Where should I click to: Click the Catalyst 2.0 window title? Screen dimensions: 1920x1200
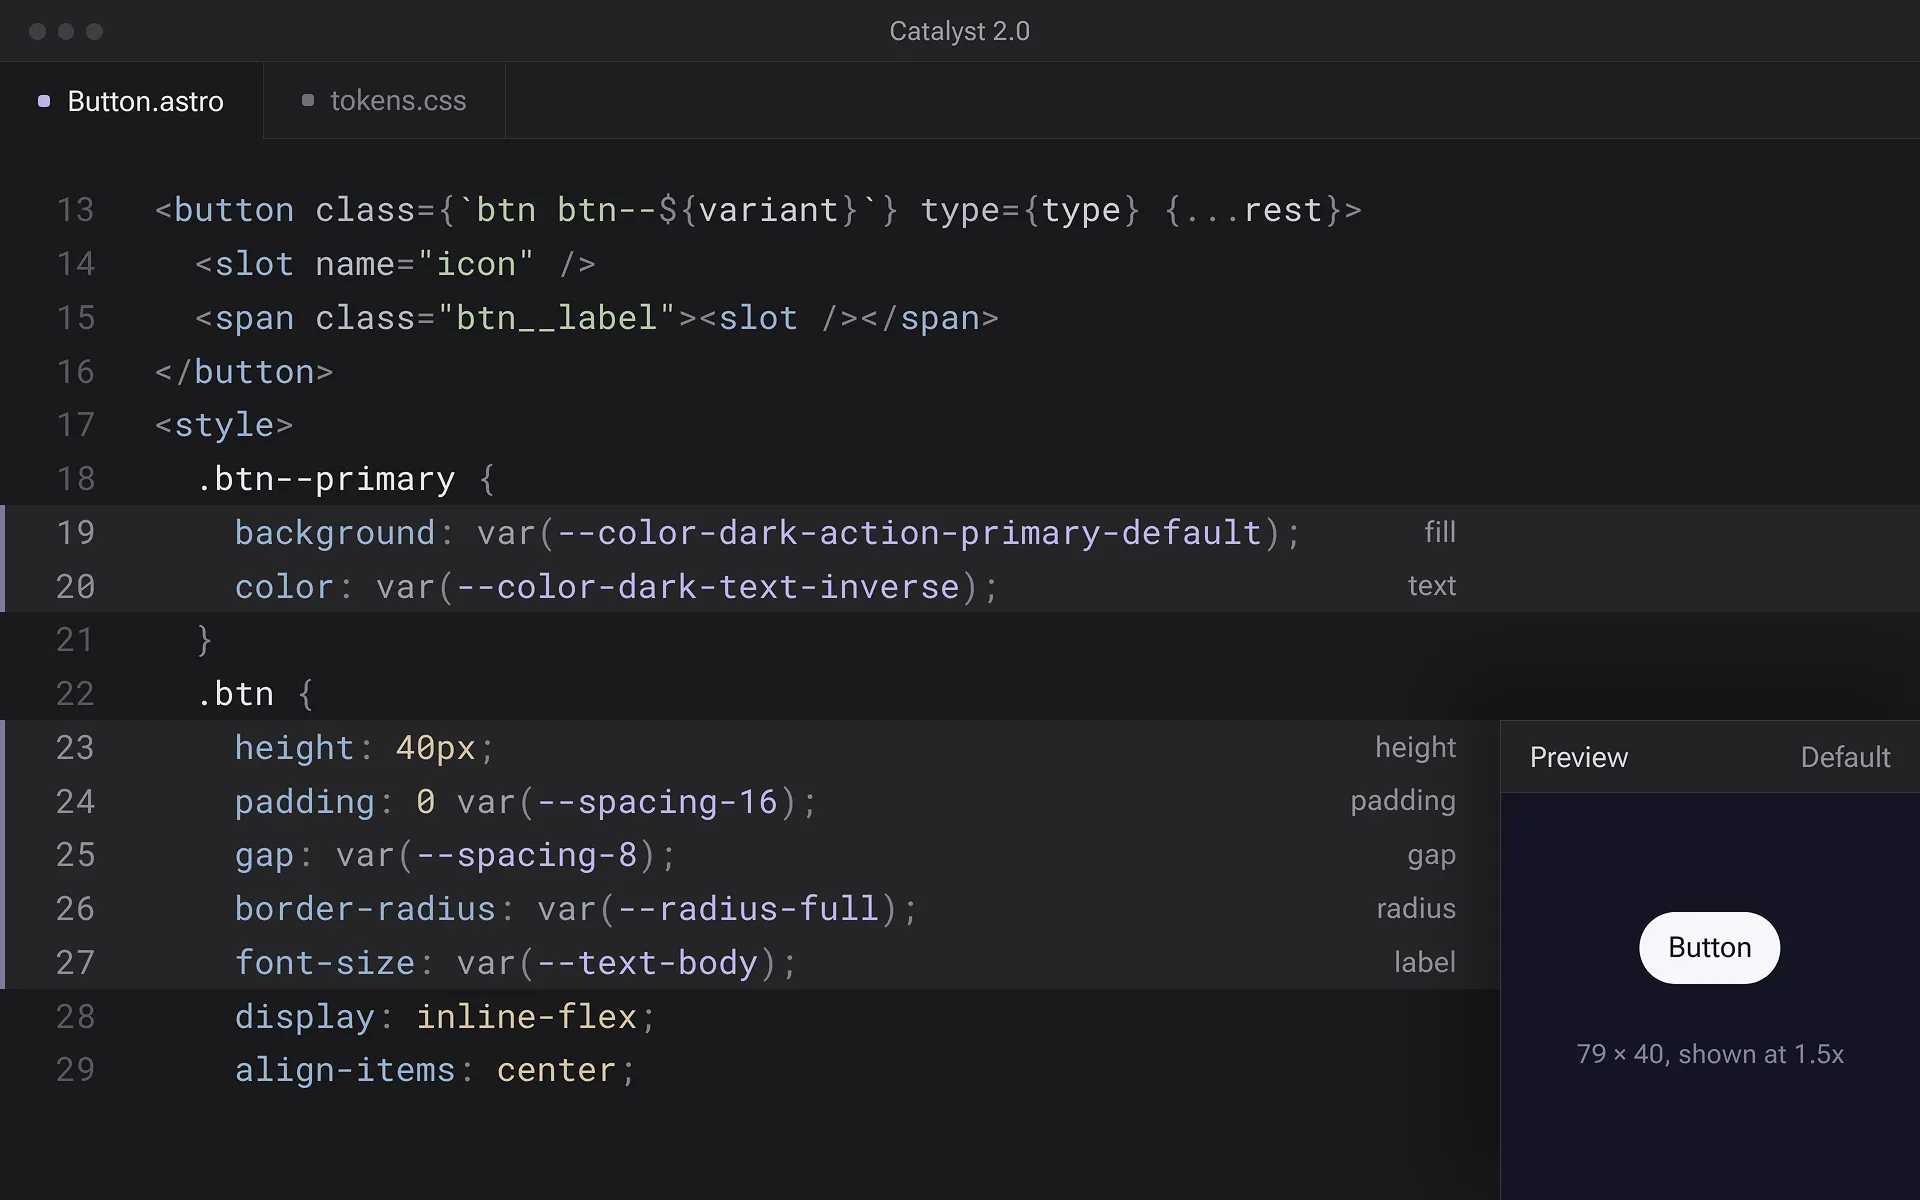pyautogui.click(x=959, y=31)
